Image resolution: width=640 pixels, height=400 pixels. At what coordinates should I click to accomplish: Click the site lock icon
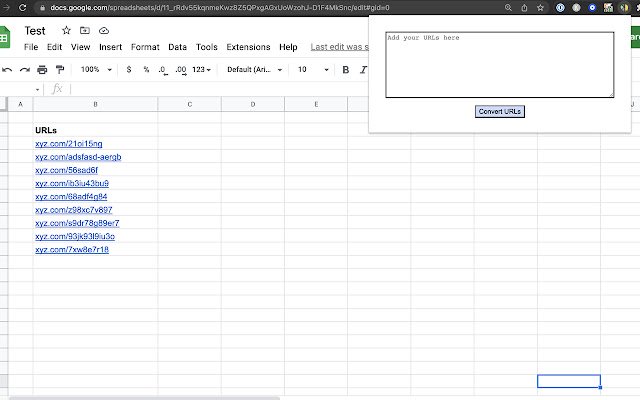pos(42,7)
